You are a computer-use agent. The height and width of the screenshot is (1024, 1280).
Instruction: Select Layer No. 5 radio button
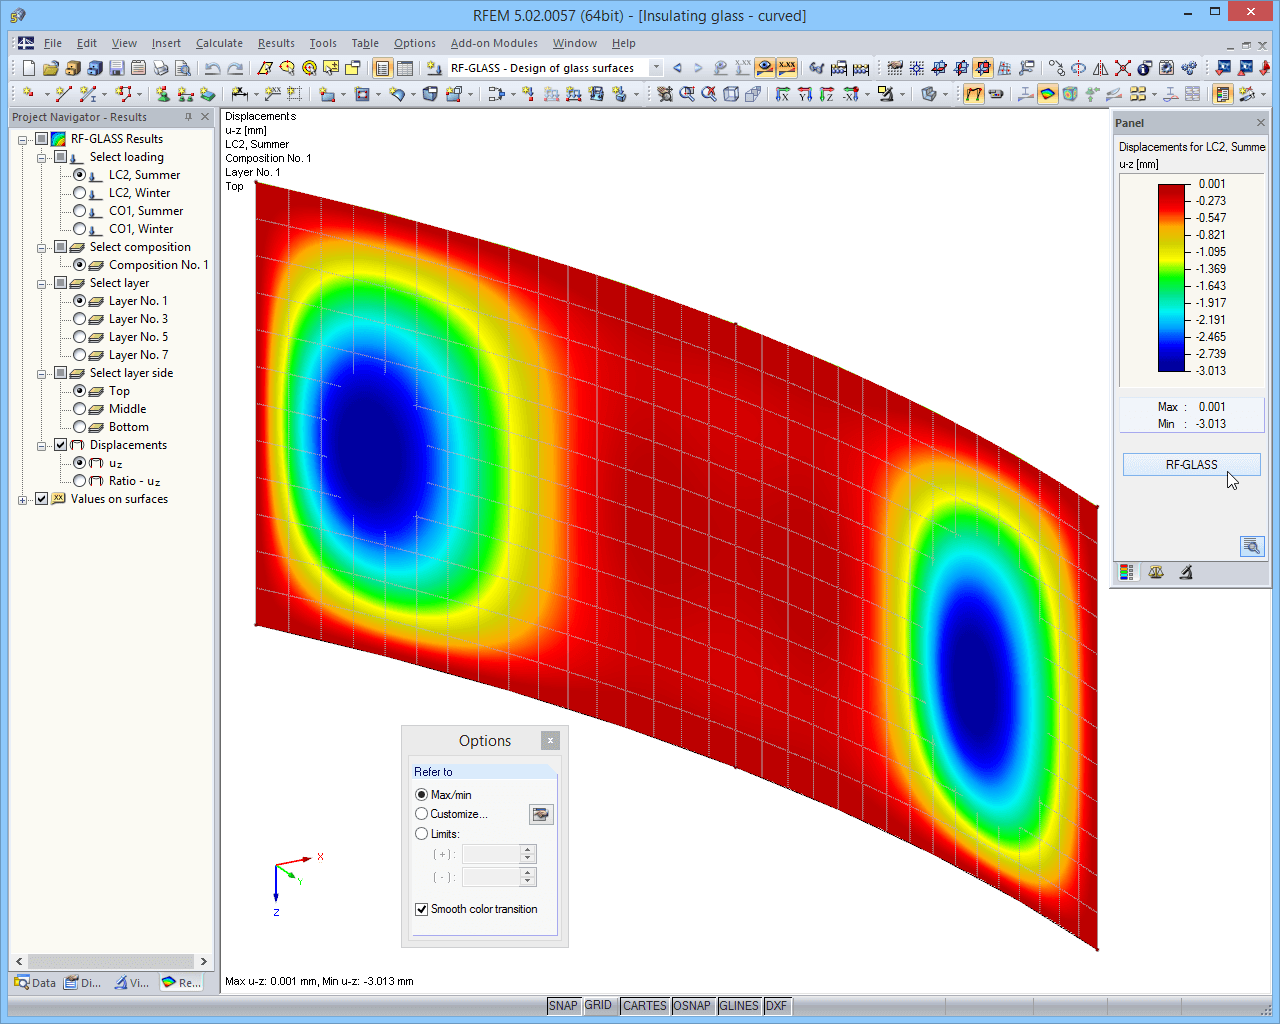80,337
